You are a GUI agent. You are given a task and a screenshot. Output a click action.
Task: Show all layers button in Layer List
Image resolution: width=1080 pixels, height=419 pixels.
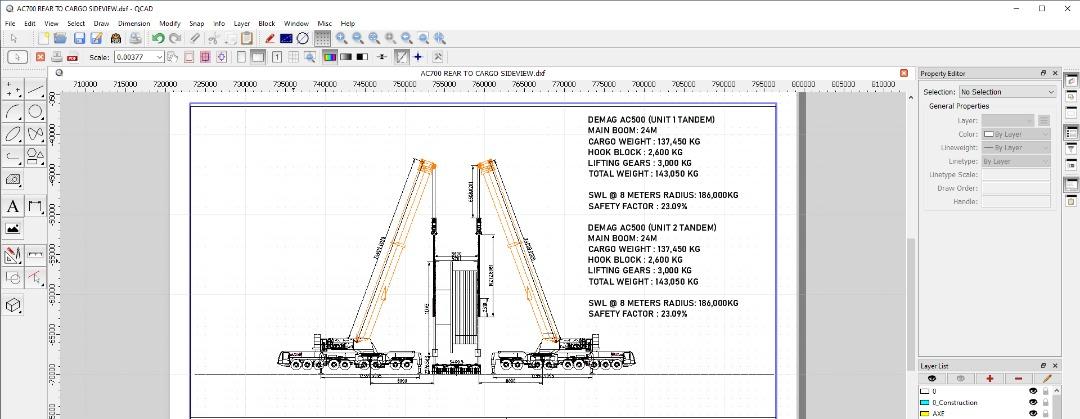932,378
